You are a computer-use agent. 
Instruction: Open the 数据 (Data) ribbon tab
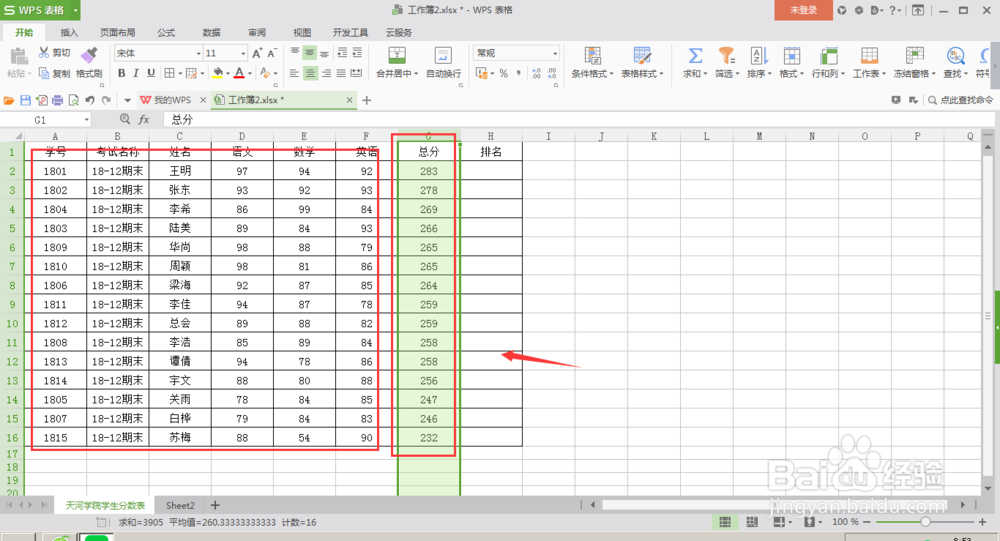(x=211, y=33)
